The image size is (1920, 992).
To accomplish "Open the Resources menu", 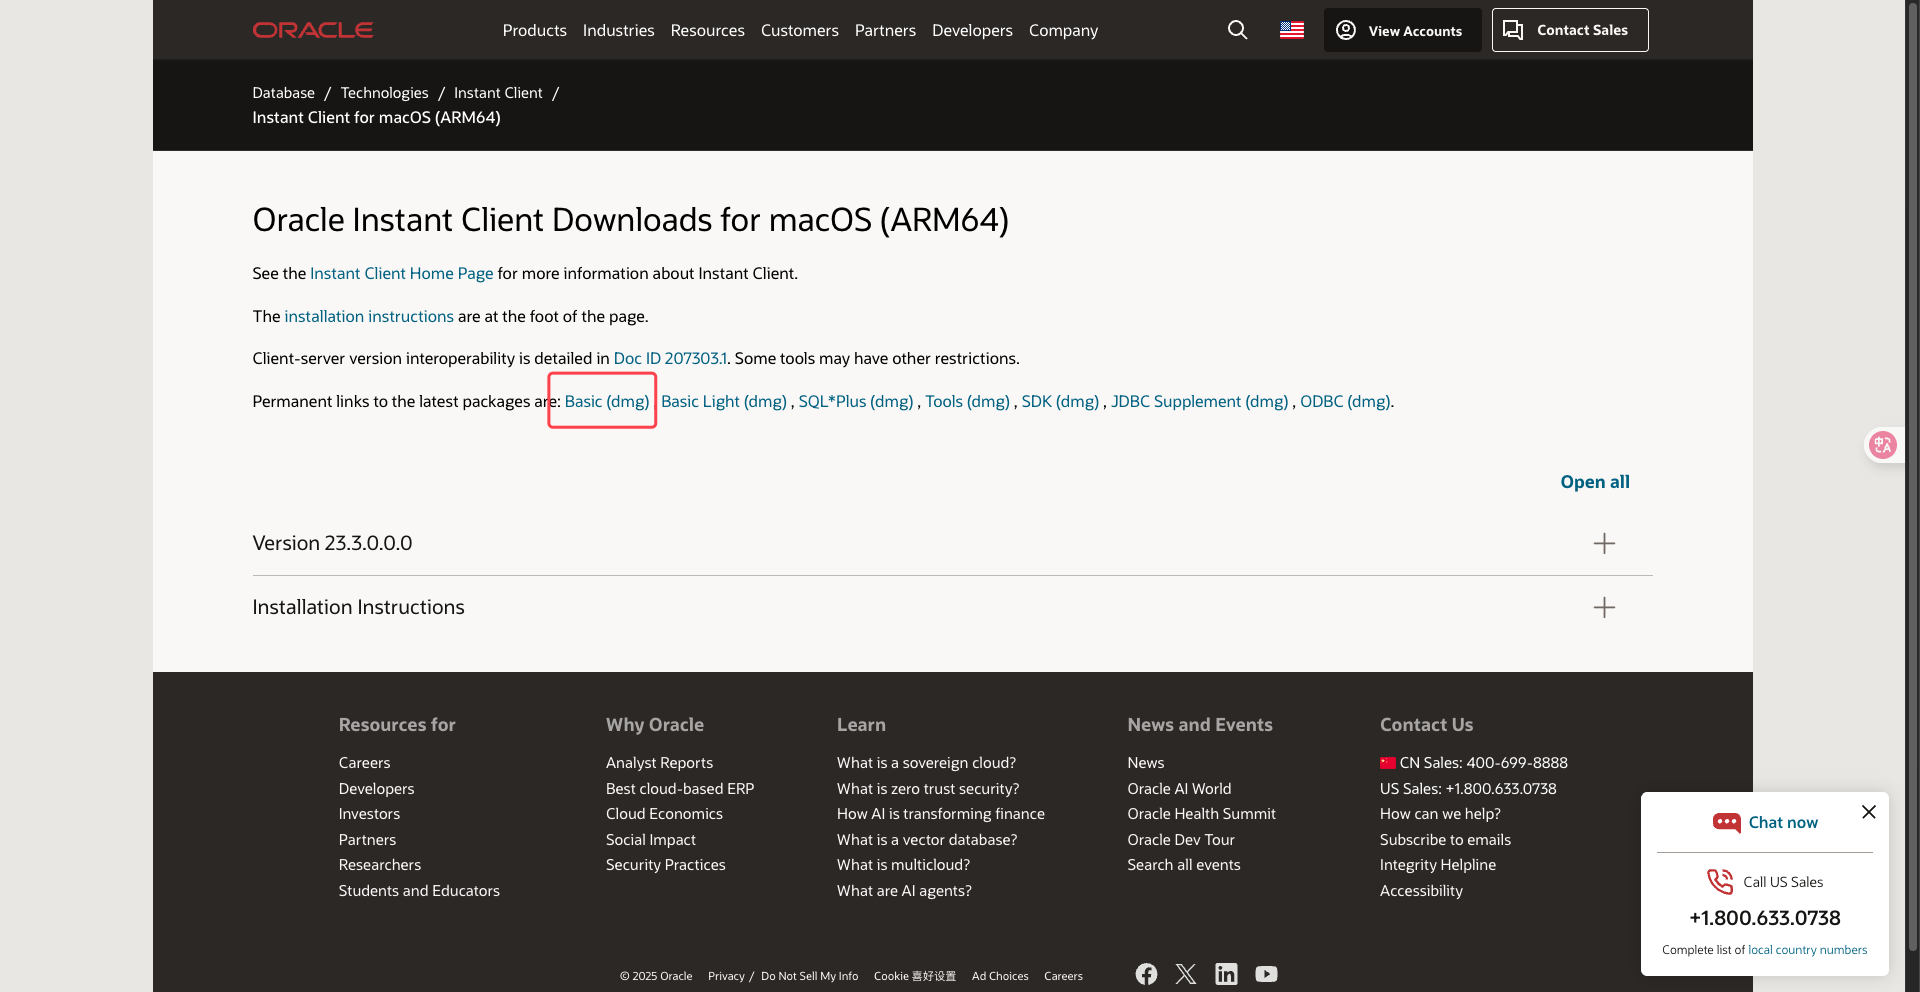I will pos(707,31).
